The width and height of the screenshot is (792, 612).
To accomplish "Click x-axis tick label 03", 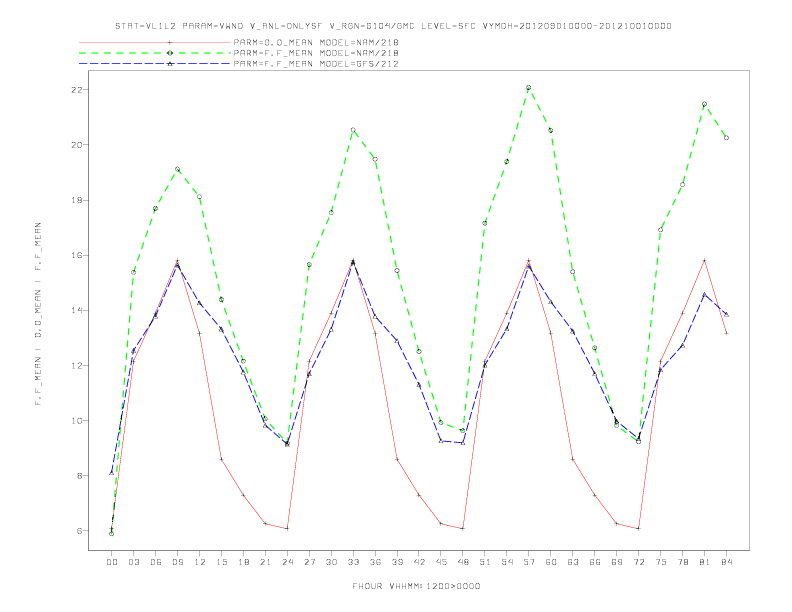I will (133, 562).
